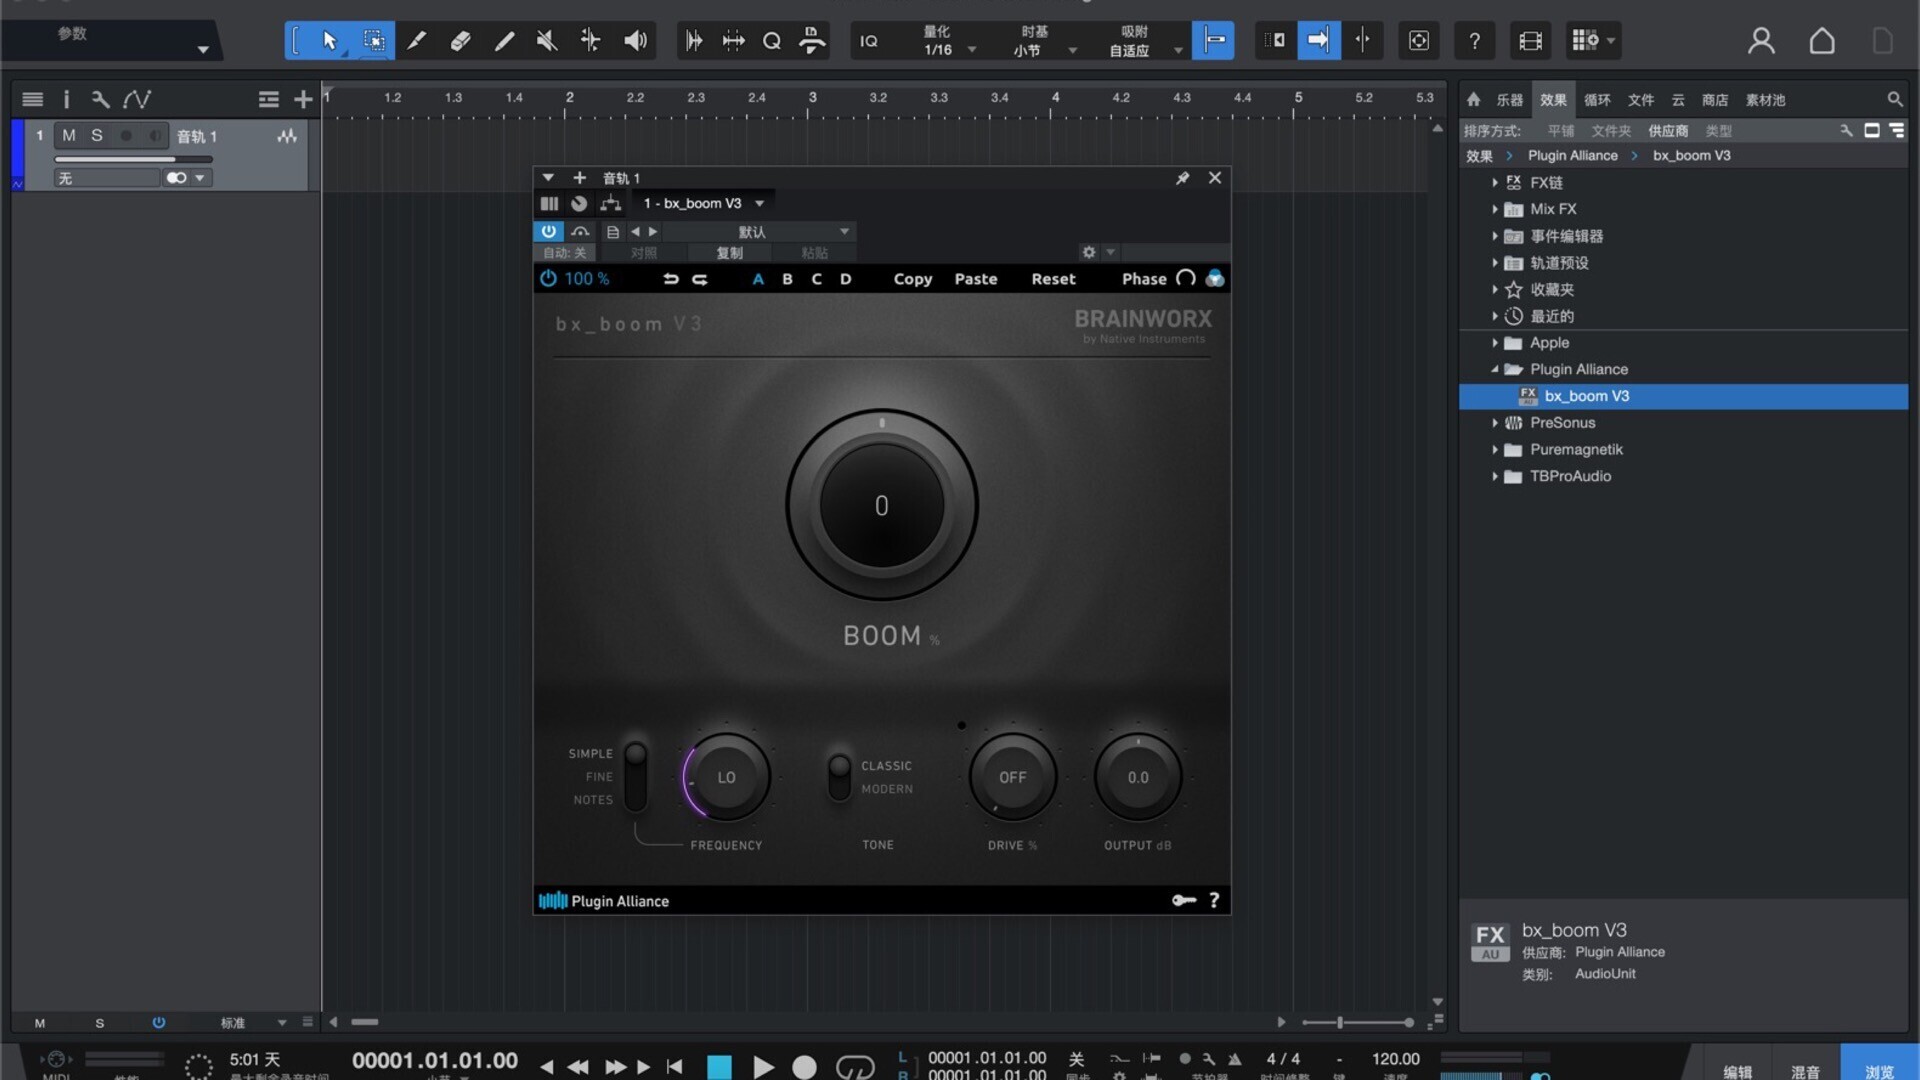Open the 混音 mix view
Image resolution: width=1920 pixels, height=1080 pixels.
tap(1805, 1070)
